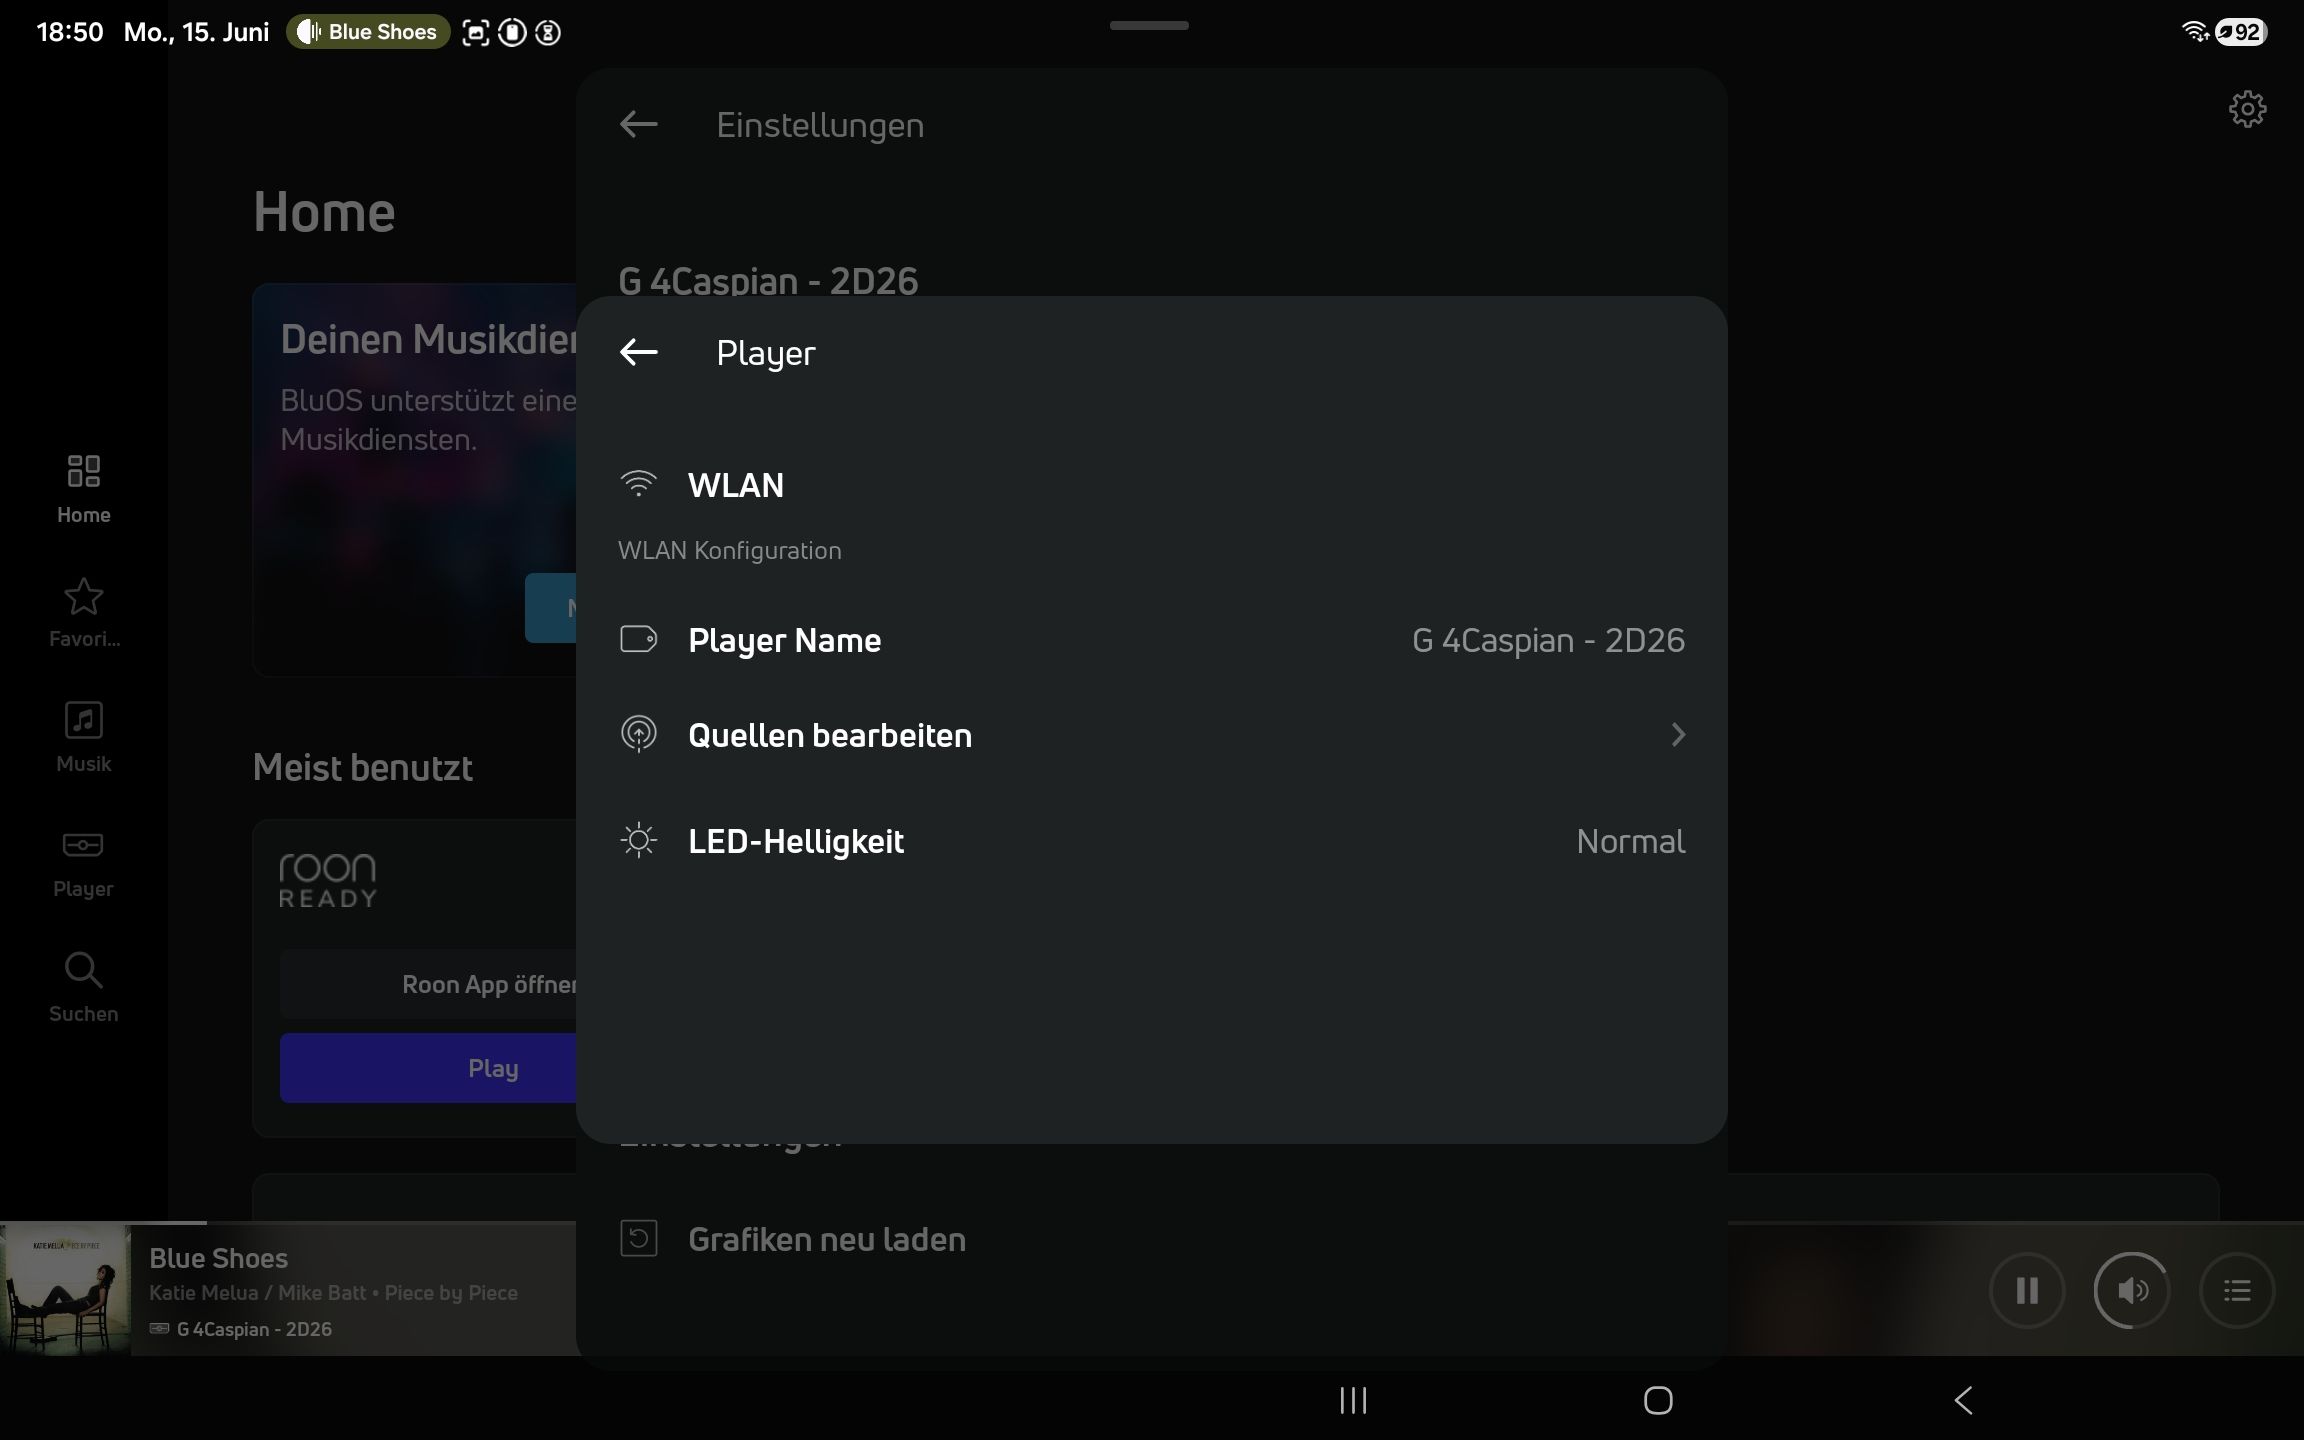This screenshot has width=2304, height=1440.
Task: Click the Meist benutzt heading
Action: (362, 767)
